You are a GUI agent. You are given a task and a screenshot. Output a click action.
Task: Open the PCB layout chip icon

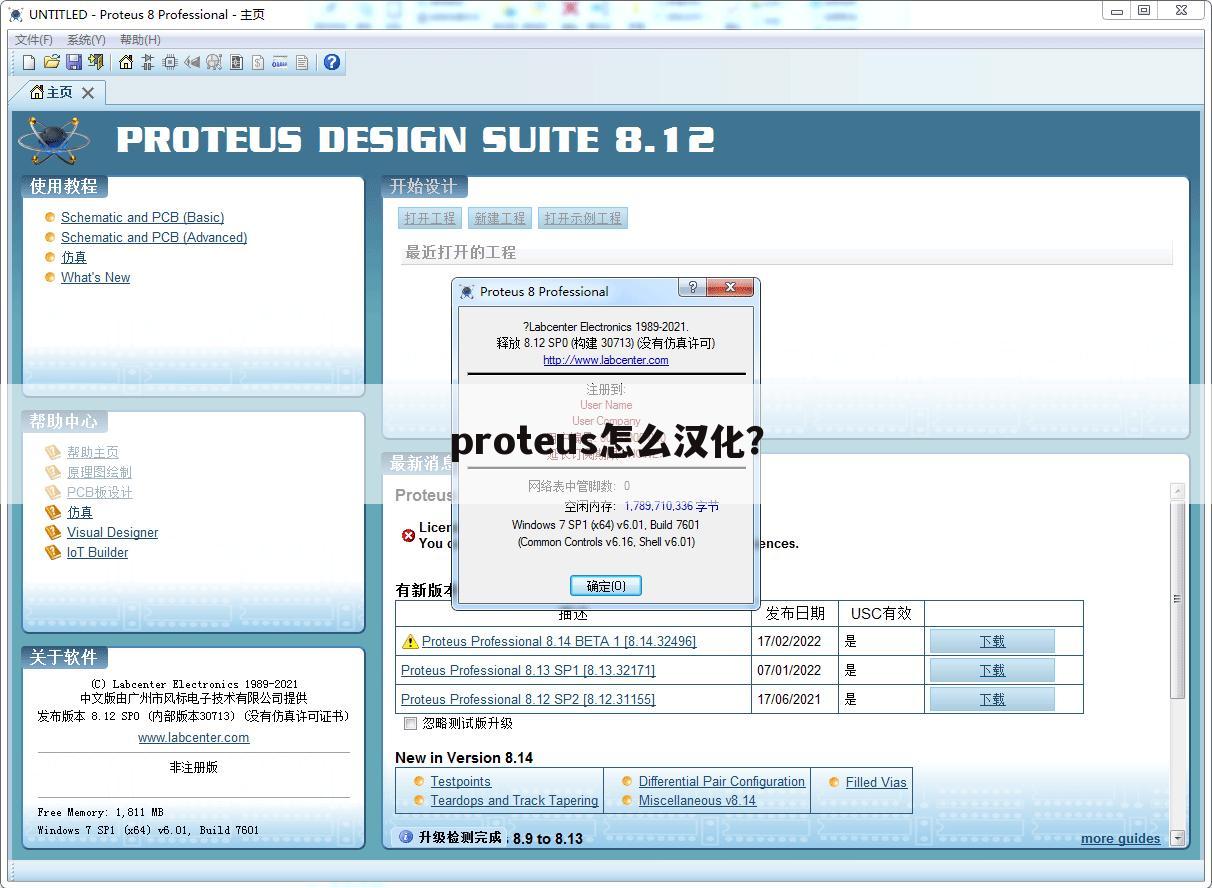[170, 62]
